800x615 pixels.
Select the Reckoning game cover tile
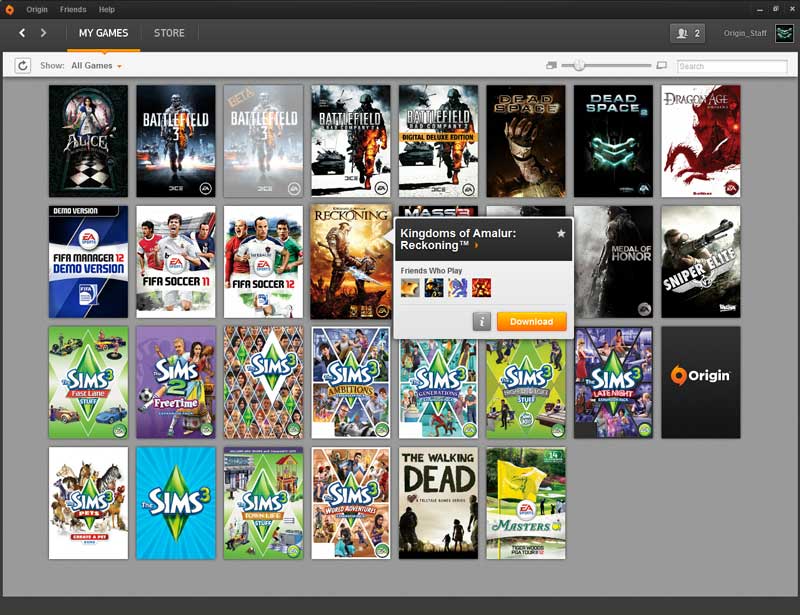click(351, 262)
